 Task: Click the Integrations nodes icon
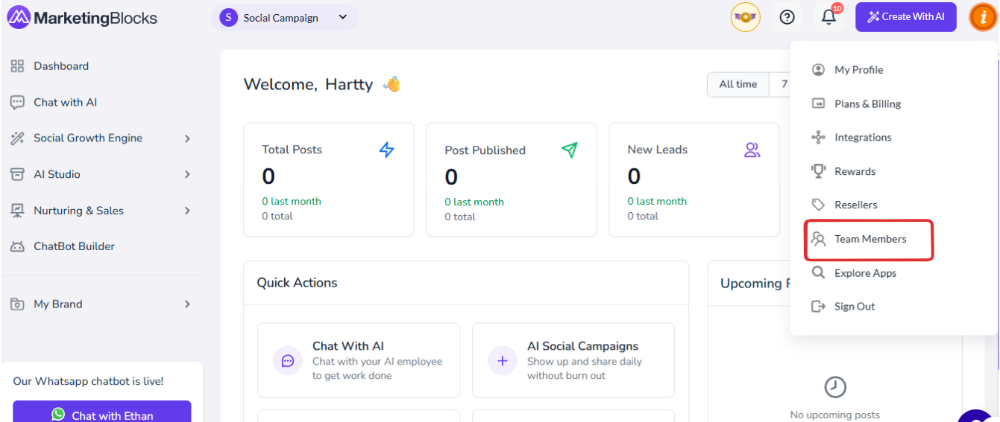tap(818, 137)
